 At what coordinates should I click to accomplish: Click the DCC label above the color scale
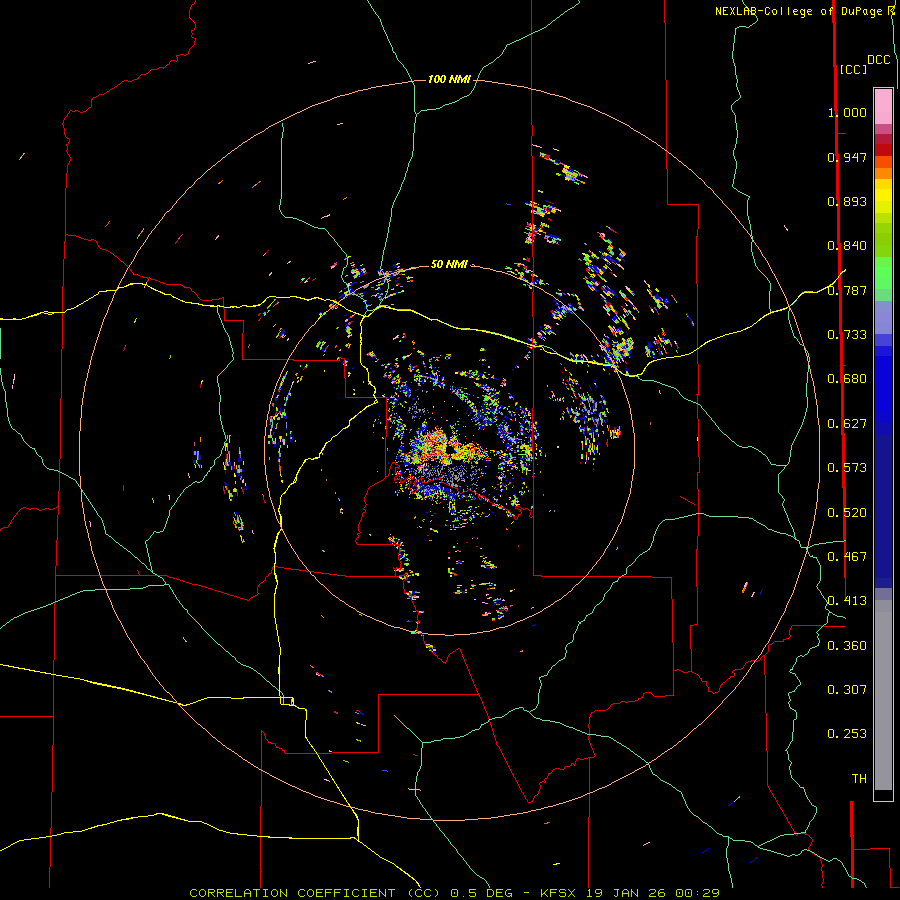(879, 60)
